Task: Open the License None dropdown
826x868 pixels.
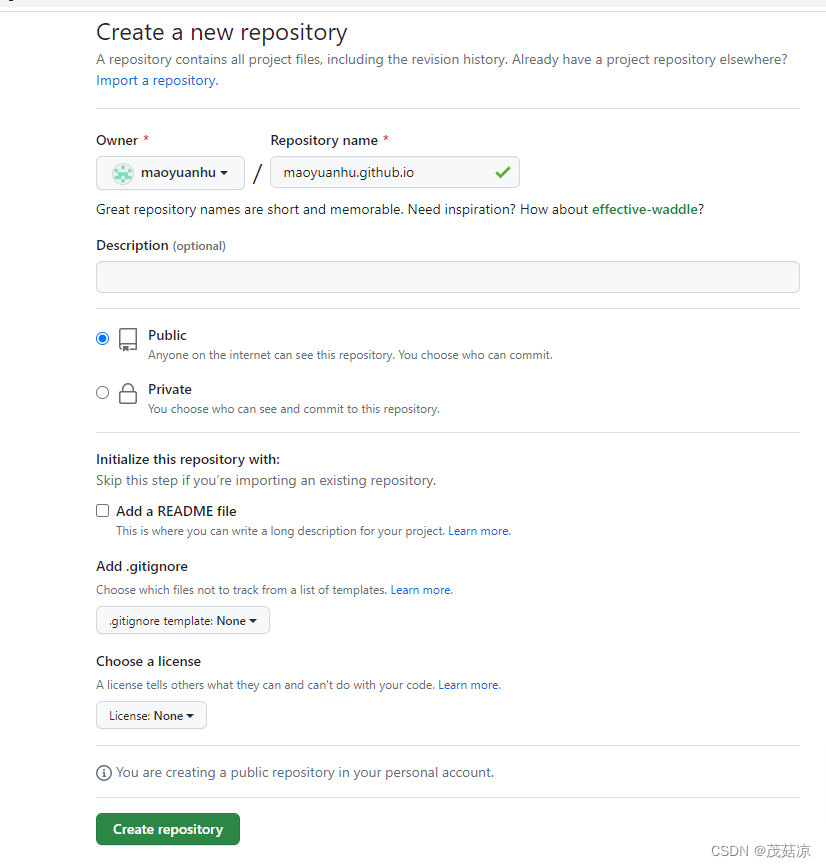Action: click(151, 715)
